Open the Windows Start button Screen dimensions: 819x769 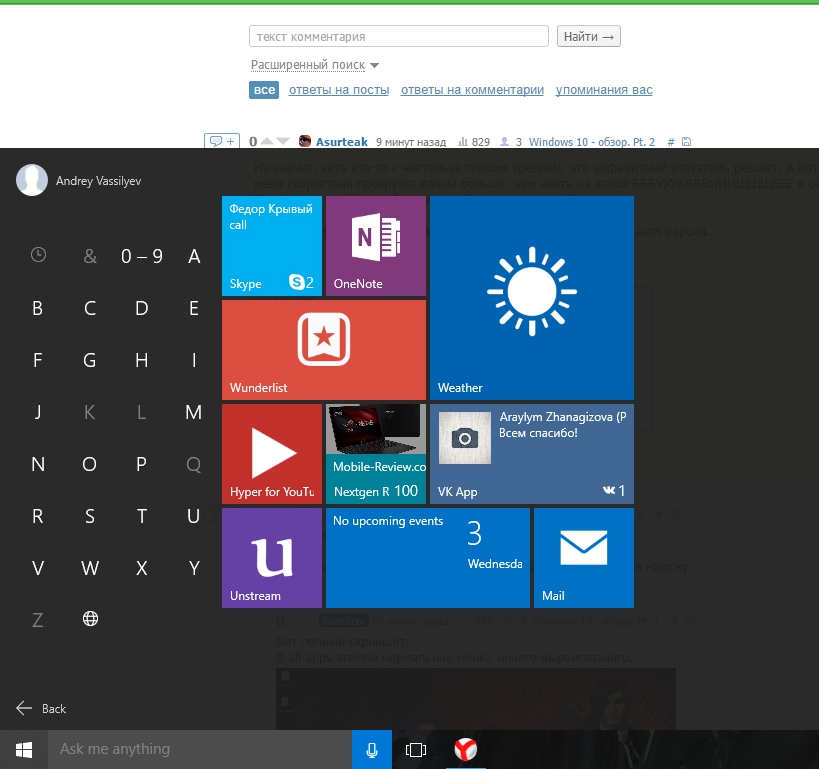(23, 749)
